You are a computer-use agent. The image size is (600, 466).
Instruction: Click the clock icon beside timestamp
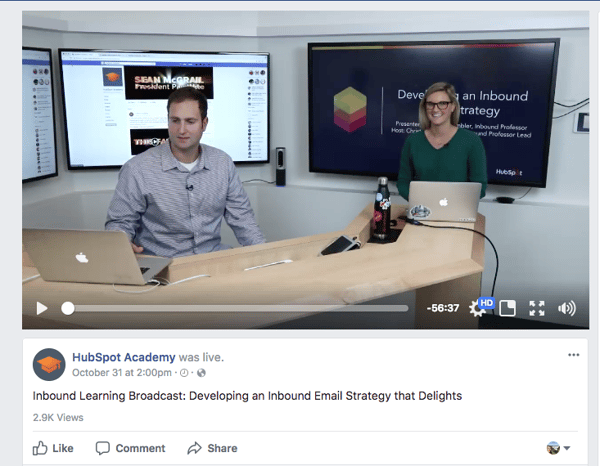pos(184,373)
